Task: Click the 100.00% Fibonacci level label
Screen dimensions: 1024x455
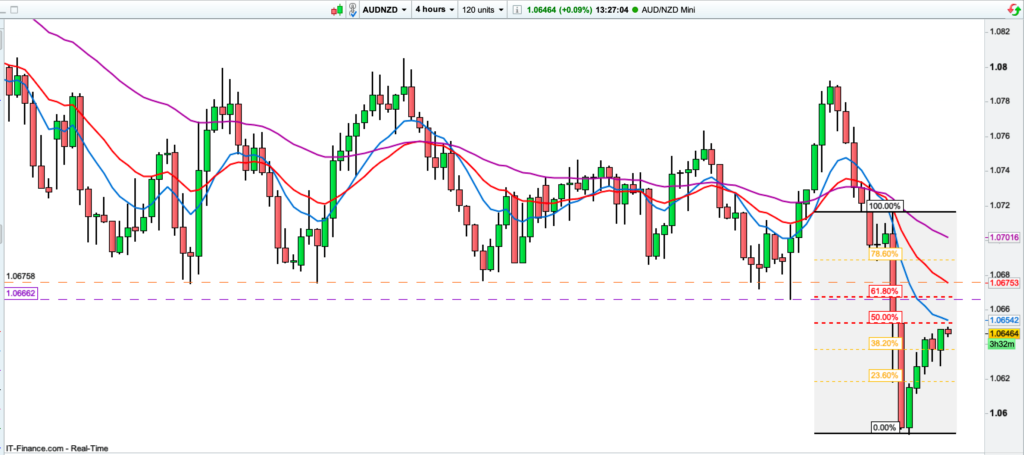Action: coord(884,206)
